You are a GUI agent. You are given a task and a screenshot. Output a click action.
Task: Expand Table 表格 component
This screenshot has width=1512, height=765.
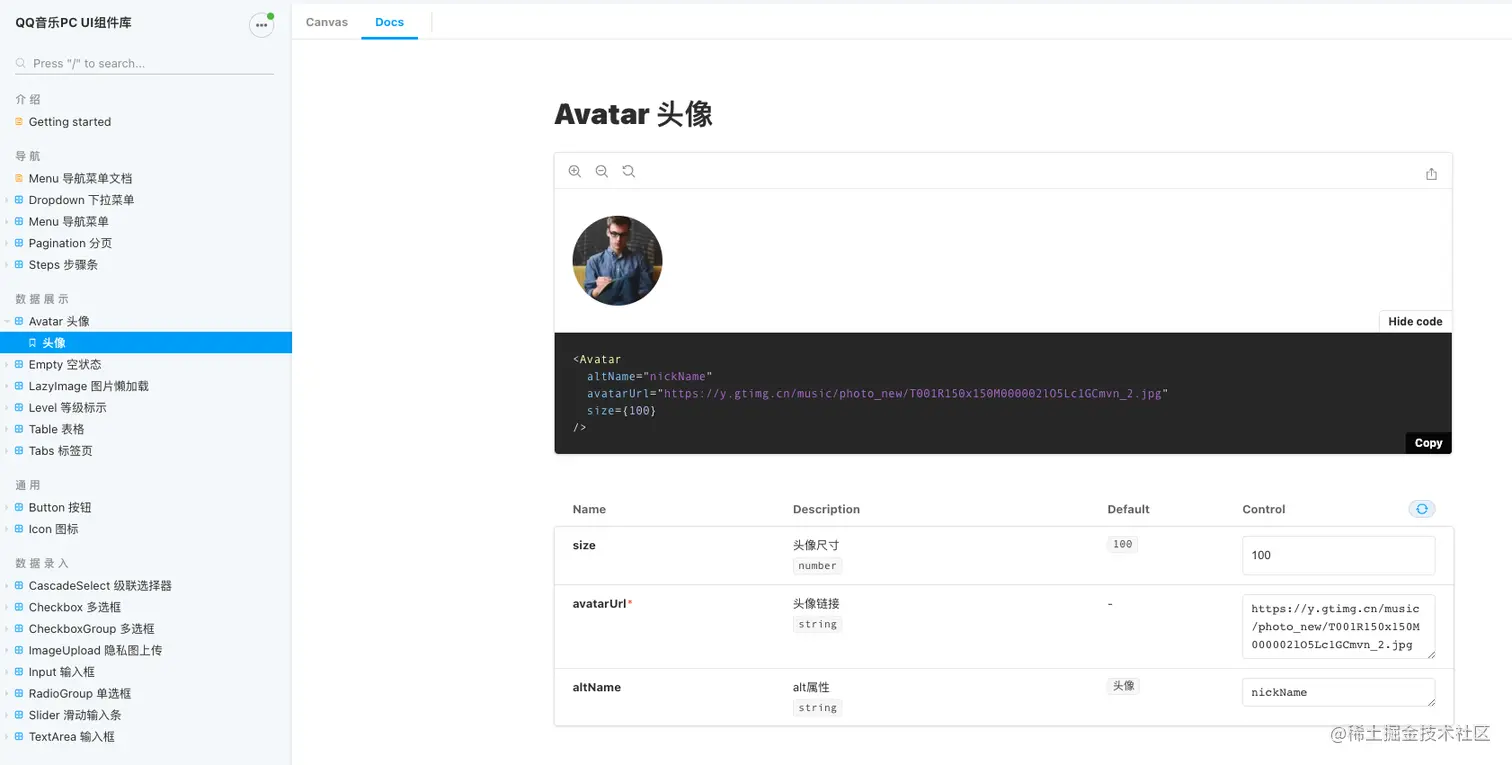(57, 430)
